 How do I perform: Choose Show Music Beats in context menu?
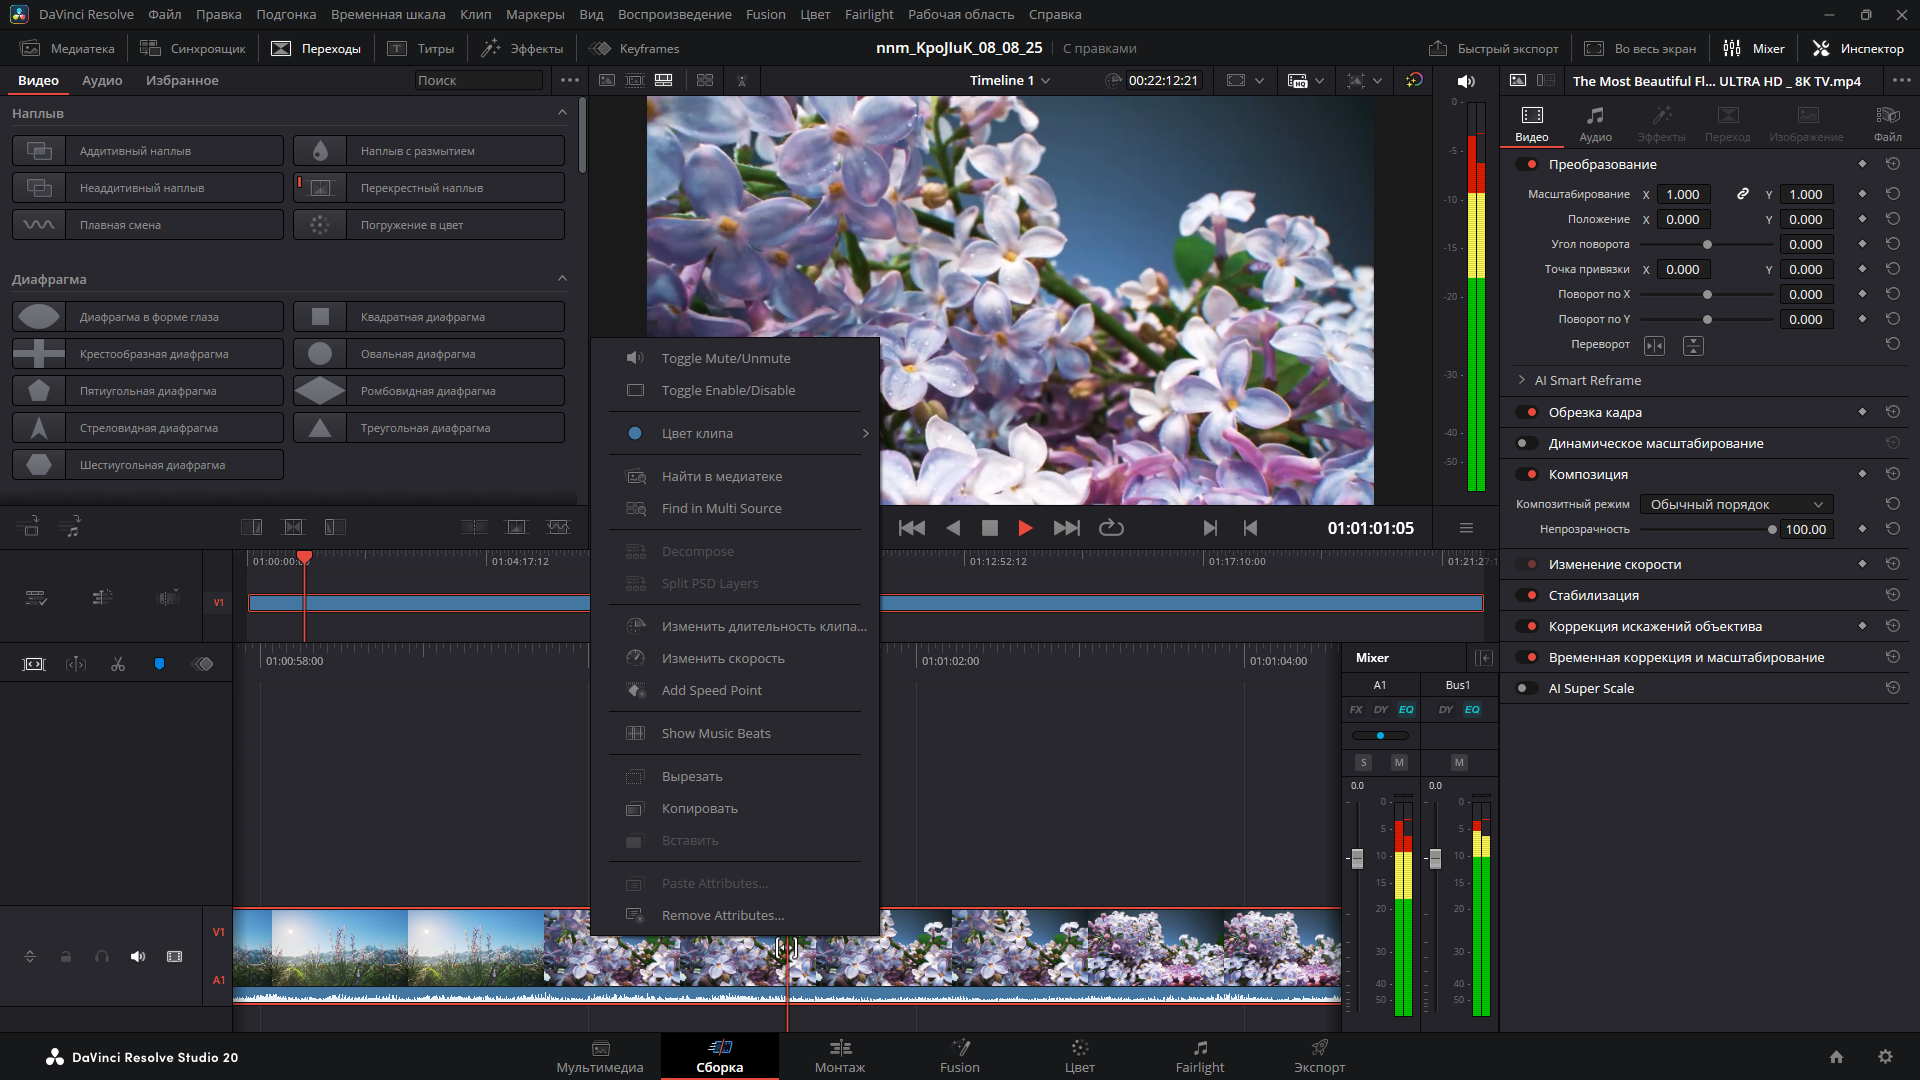tap(735, 733)
